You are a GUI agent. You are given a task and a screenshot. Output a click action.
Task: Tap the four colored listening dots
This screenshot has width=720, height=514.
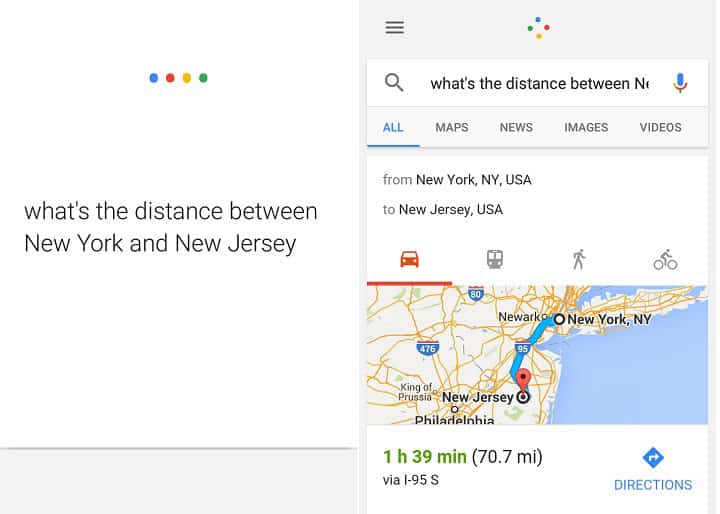179,78
